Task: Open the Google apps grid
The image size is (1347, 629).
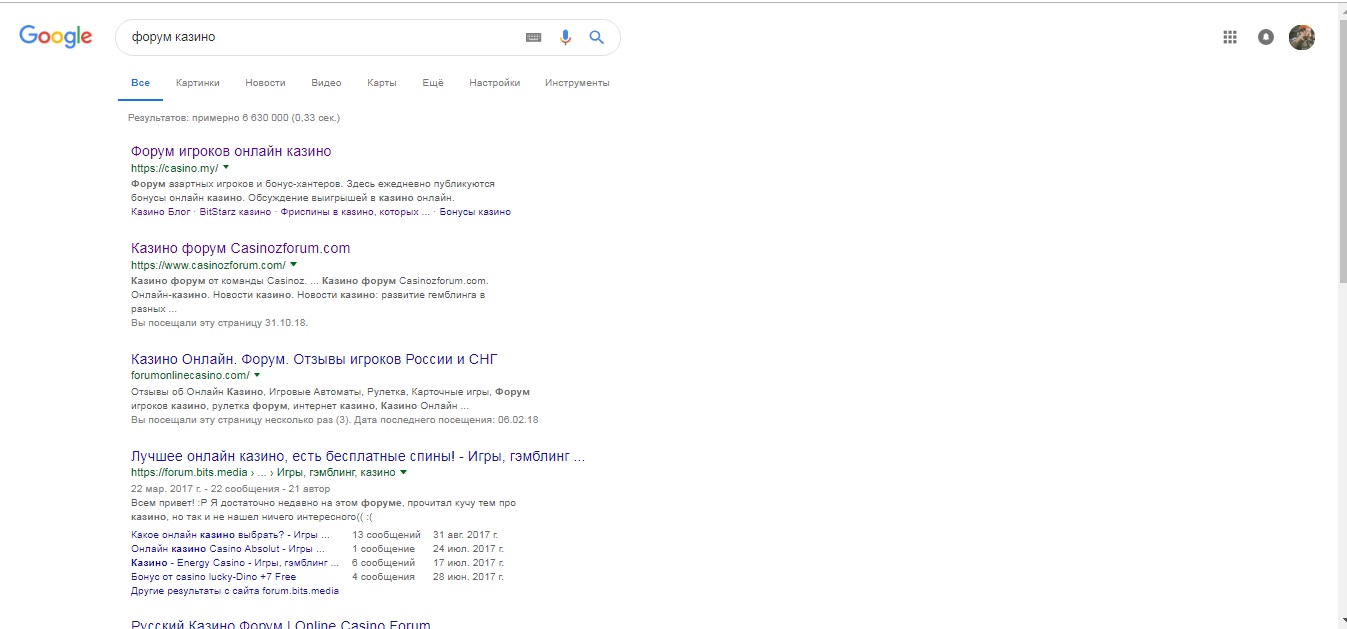Action: [1230, 37]
